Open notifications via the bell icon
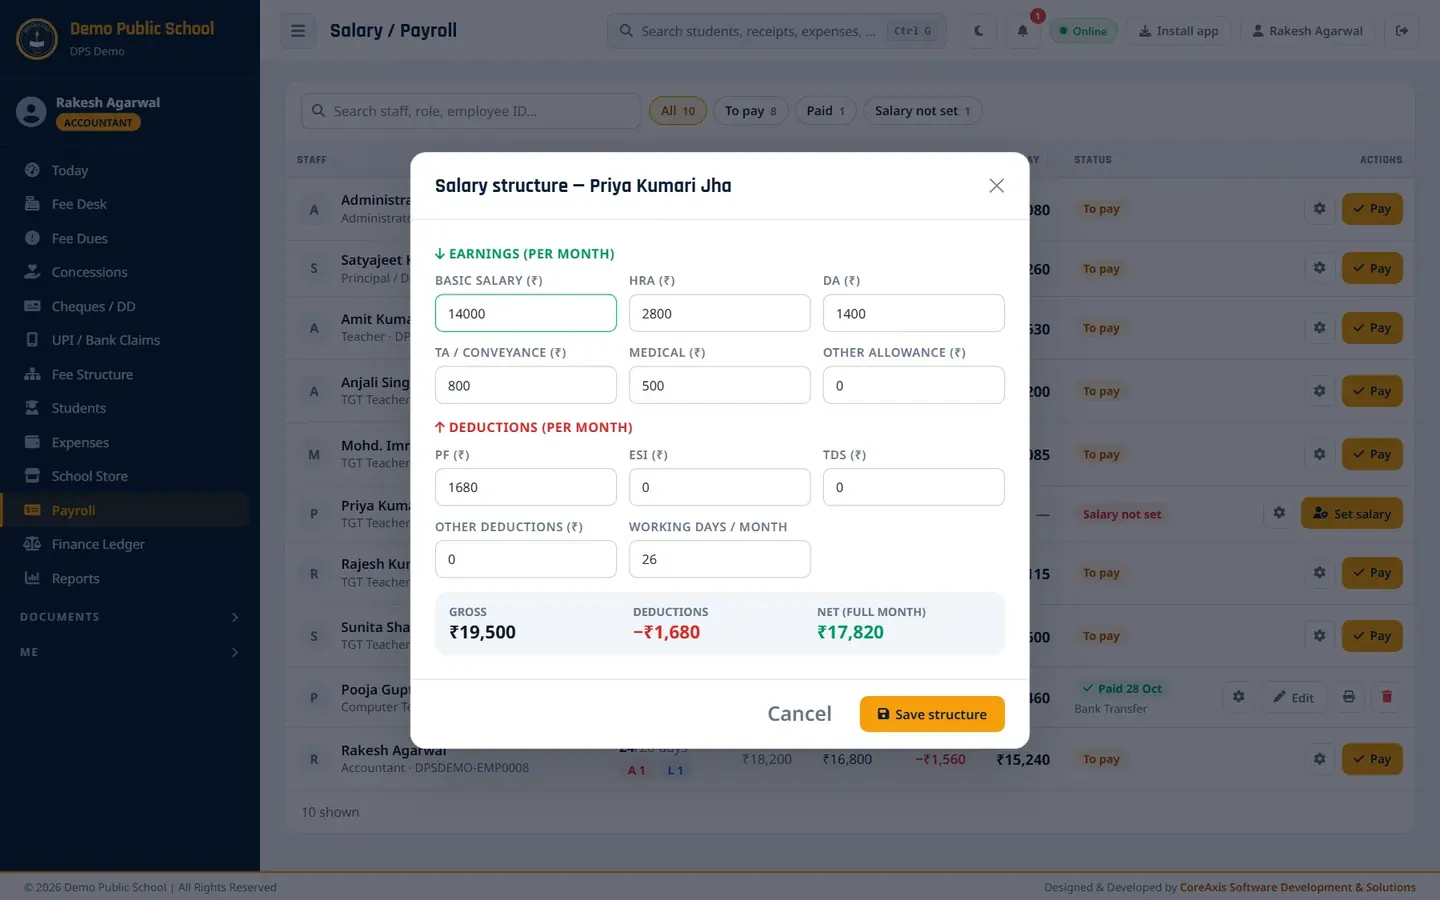The width and height of the screenshot is (1440, 900). click(x=1022, y=31)
